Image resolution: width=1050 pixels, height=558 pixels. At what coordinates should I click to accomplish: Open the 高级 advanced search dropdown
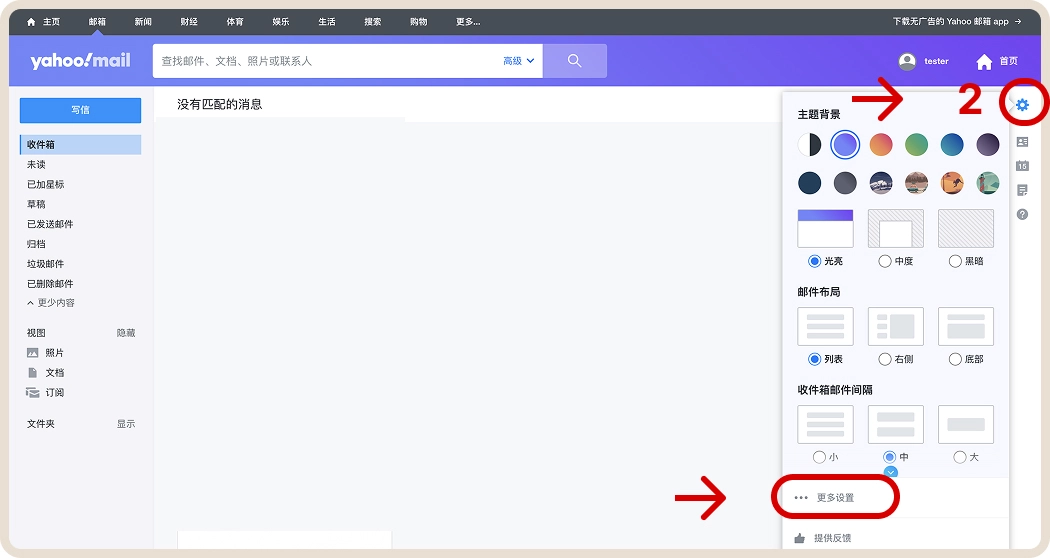(x=519, y=61)
